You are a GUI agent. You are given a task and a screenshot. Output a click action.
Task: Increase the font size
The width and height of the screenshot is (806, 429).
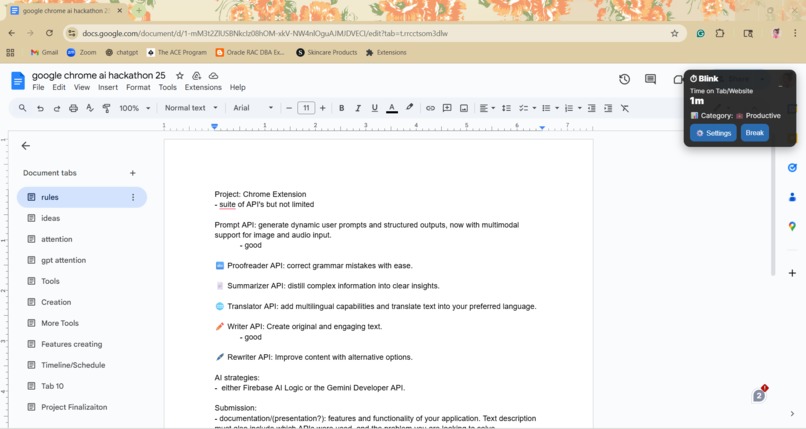[x=323, y=108]
